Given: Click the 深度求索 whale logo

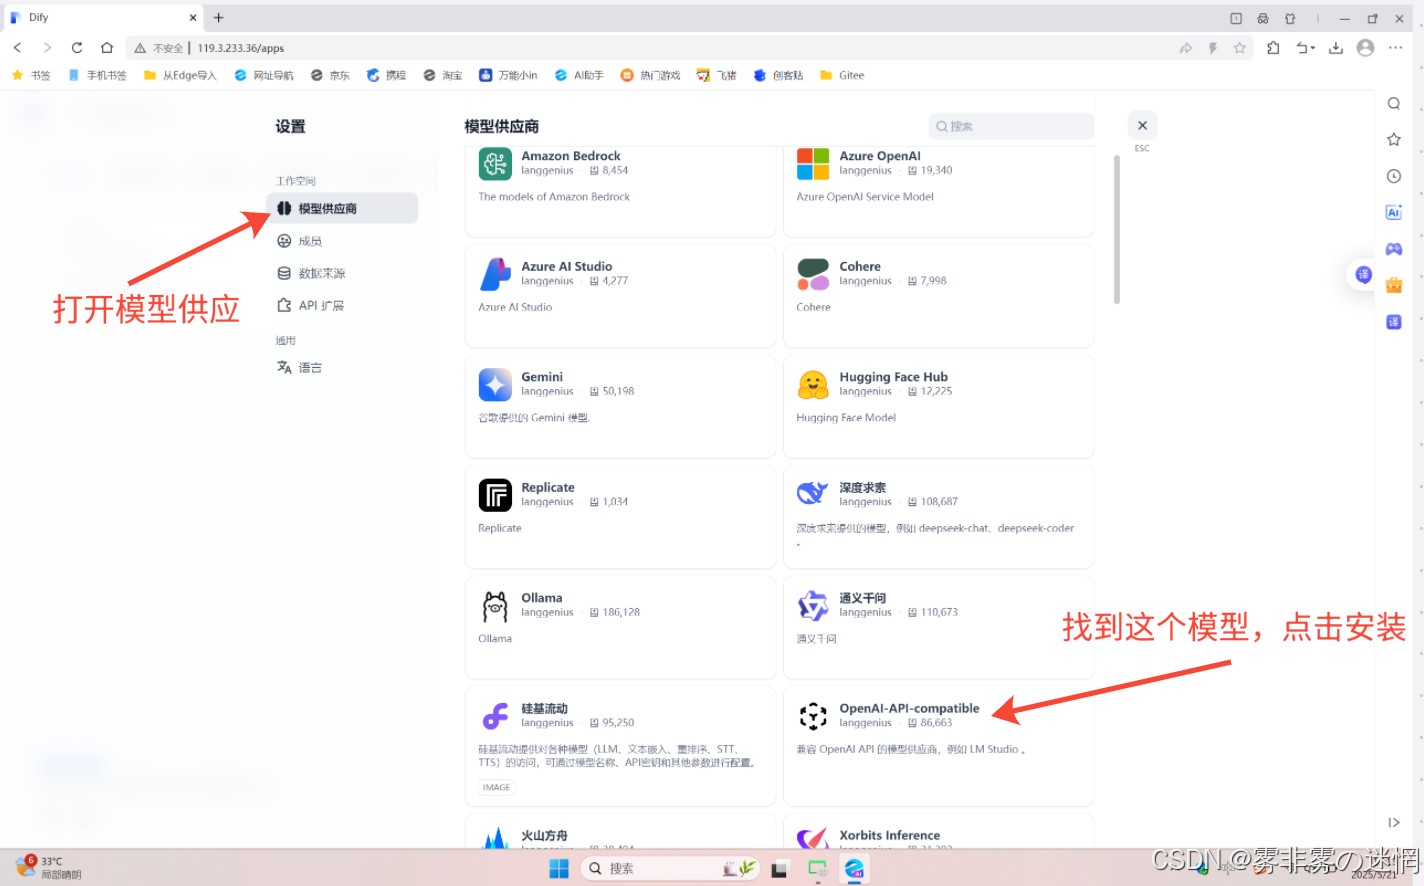Looking at the screenshot, I should [813, 495].
